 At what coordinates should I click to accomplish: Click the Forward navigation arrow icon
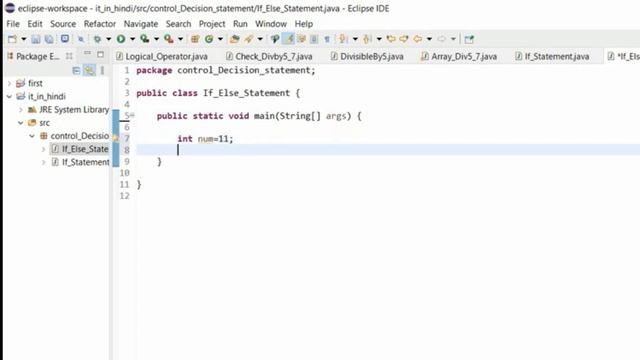[x=442, y=39]
